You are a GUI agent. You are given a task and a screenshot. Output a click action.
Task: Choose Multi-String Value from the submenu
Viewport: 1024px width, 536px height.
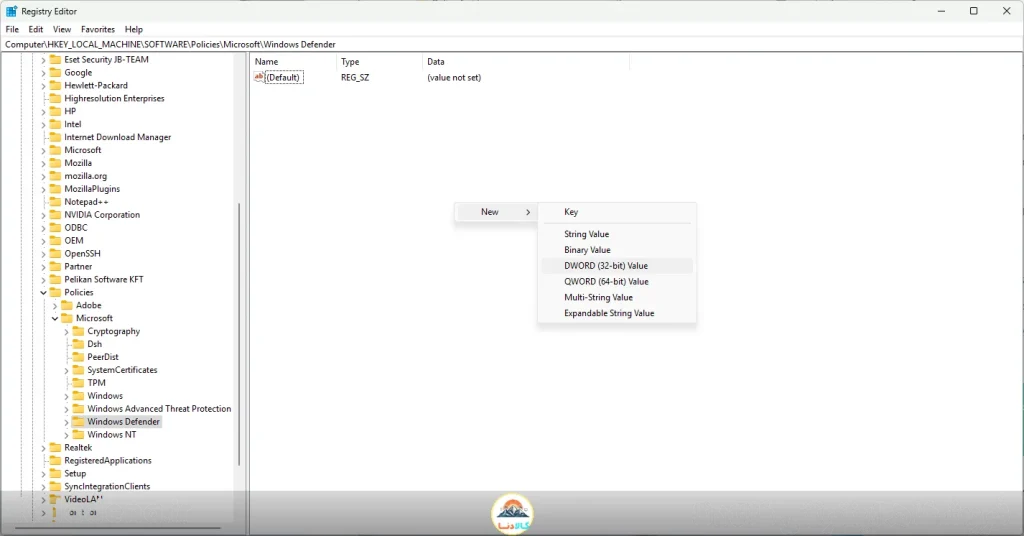(x=617, y=298)
